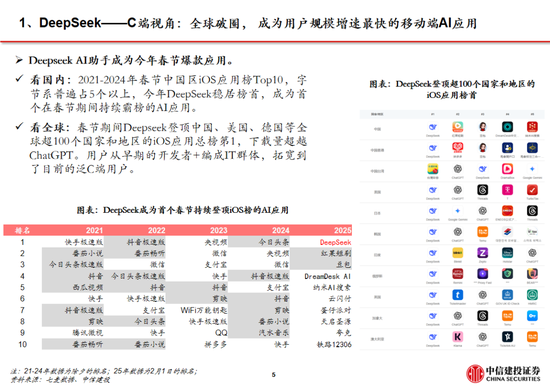Image resolution: width=550 pixels, height=390 pixels.
Task: Click the blue Ticketmaster t app icon
Action: [458, 295]
